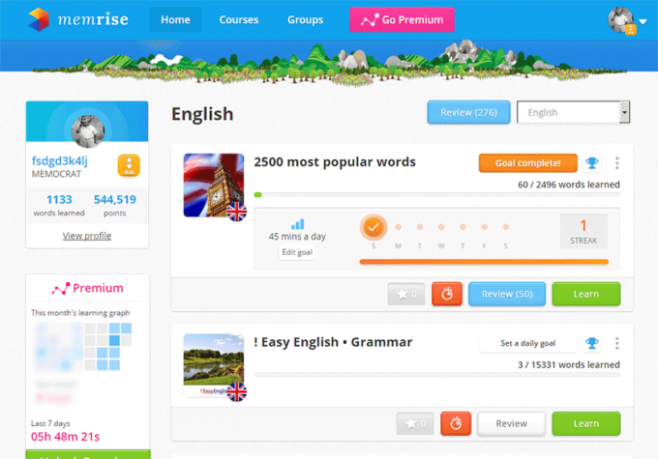
Task: Click Learn for Easy English Grammar
Action: 586,423
